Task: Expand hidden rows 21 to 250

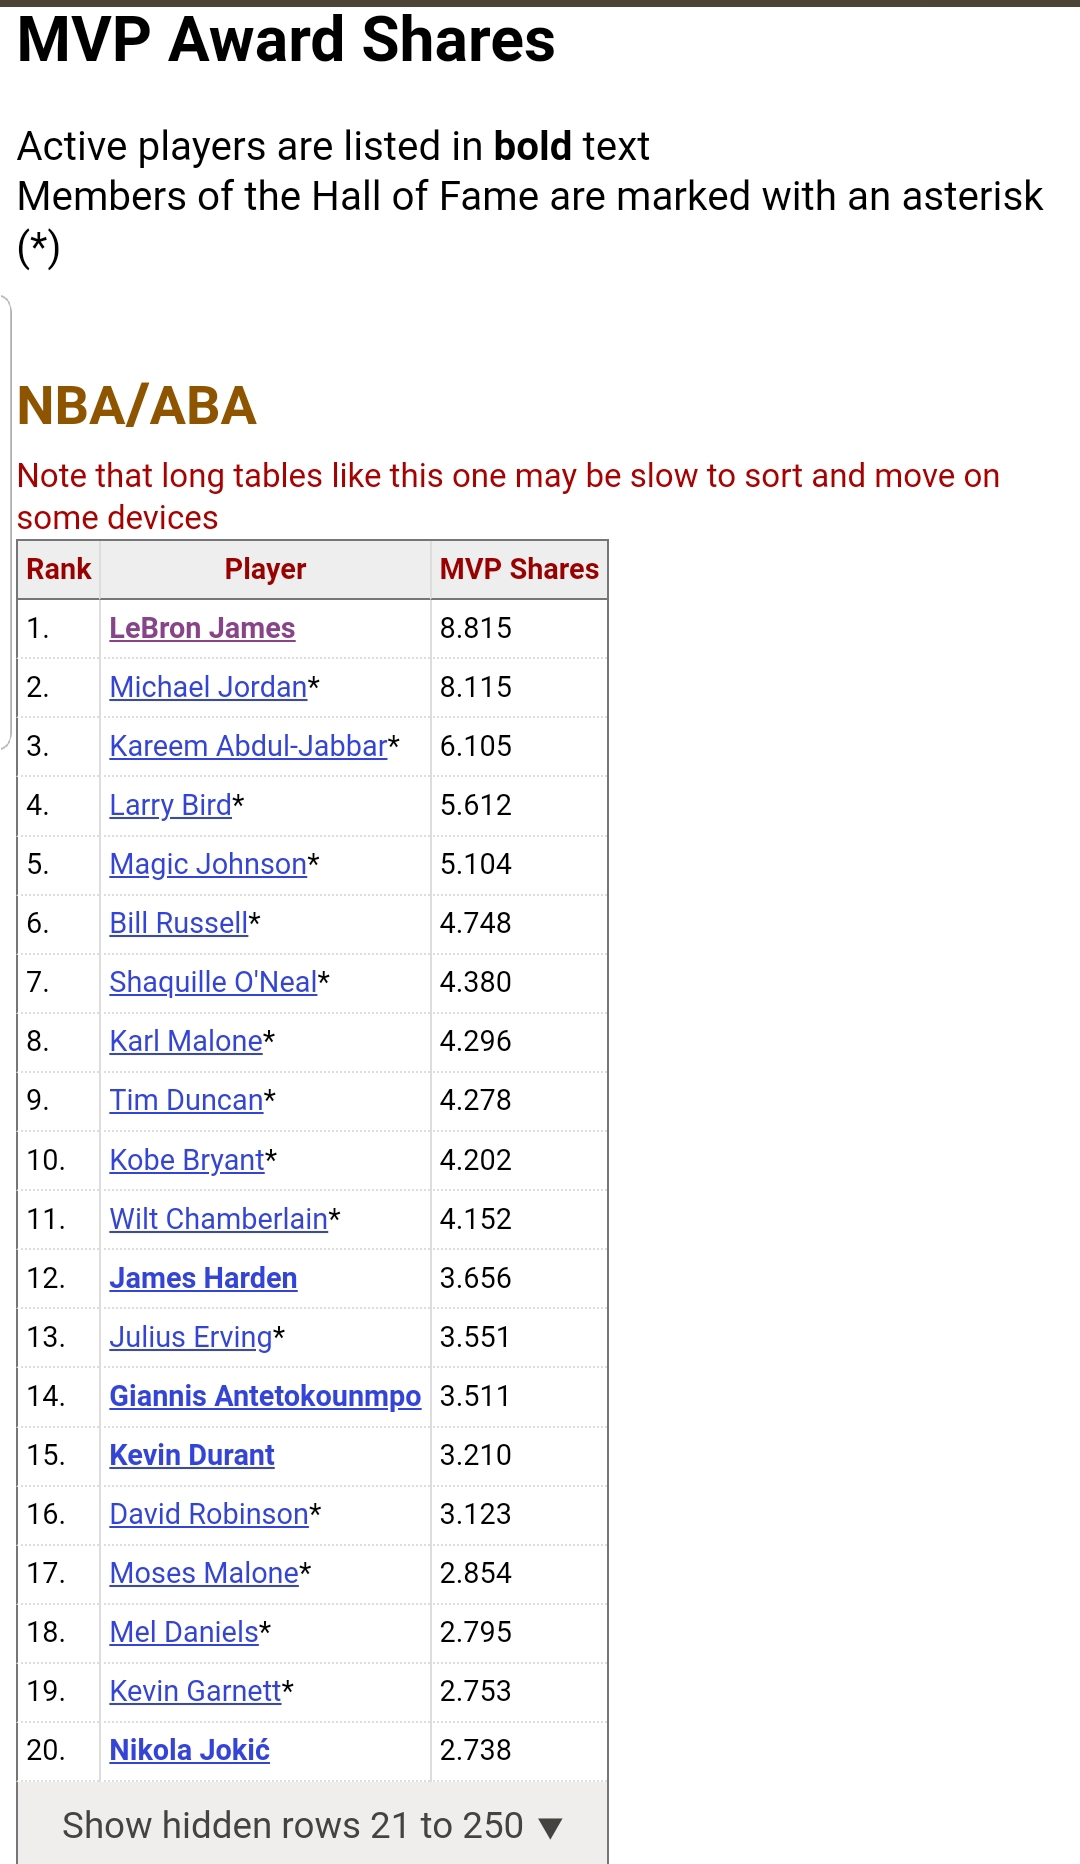Action: [x=312, y=1825]
